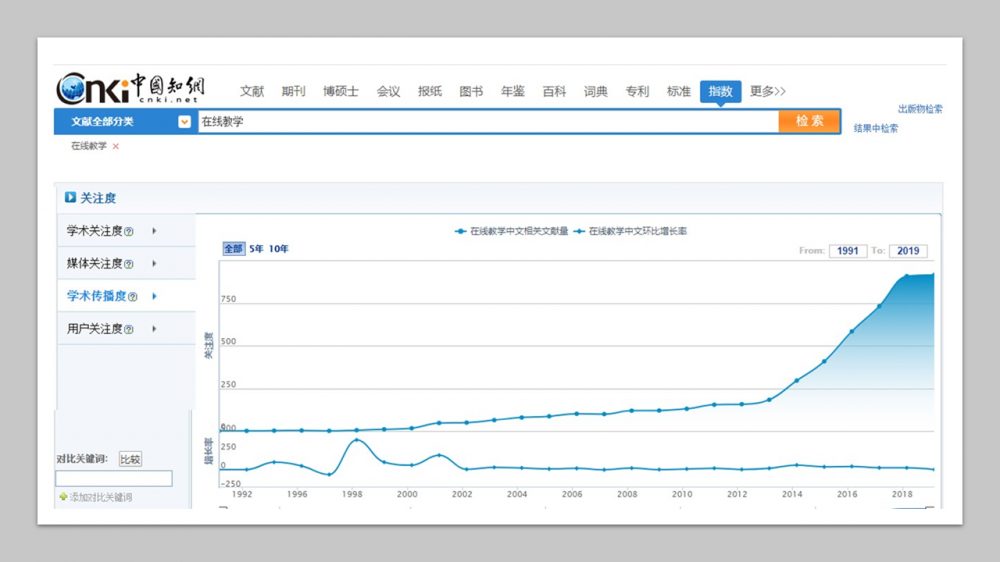Click the 比较 compare button
The width and height of the screenshot is (1000, 562).
pyautogui.click(x=130, y=460)
